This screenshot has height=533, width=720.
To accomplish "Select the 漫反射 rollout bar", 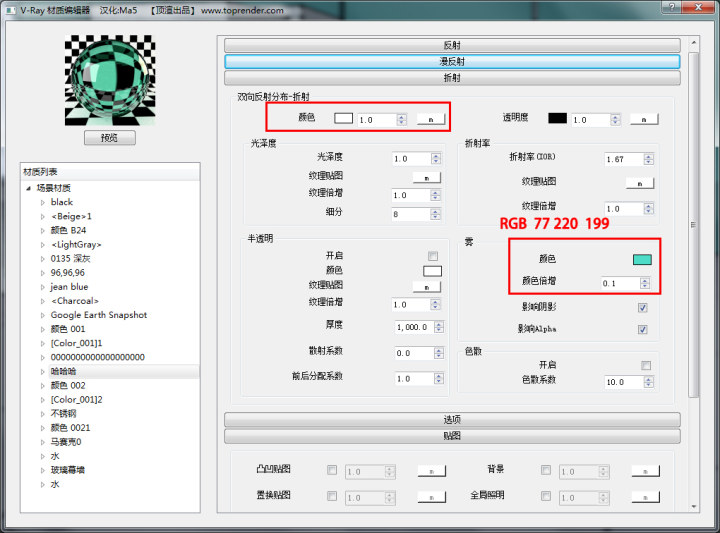I will click(x=452, y=62).
